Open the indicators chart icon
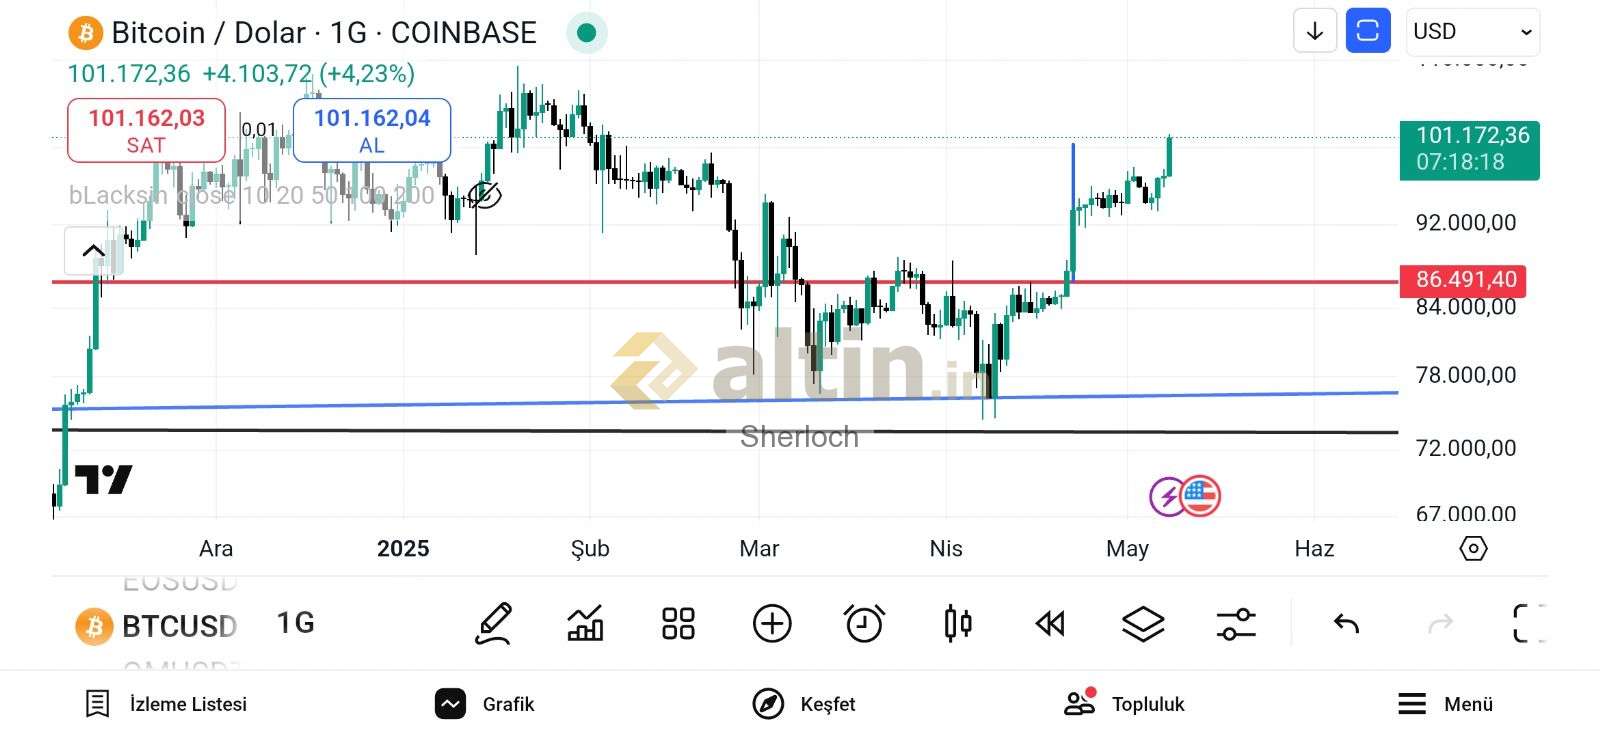1600x738 pixels. [585, 623]
